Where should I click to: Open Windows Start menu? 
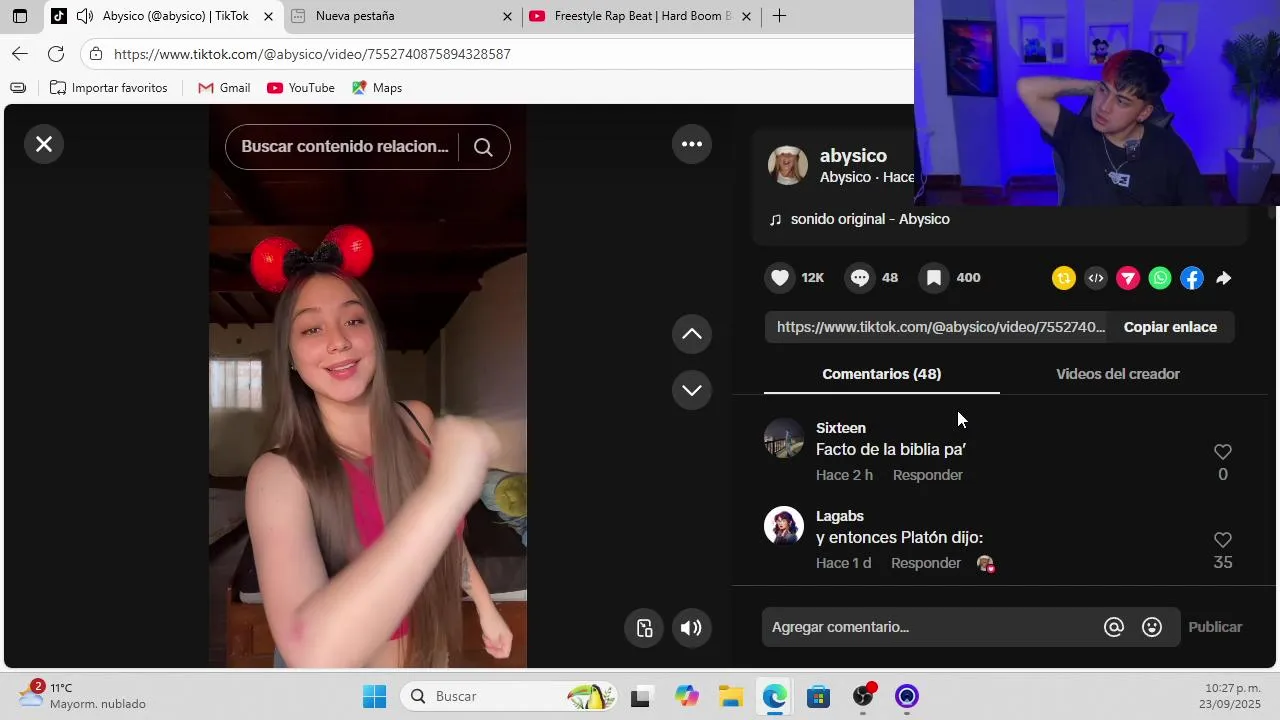click(x=374, y=696)
